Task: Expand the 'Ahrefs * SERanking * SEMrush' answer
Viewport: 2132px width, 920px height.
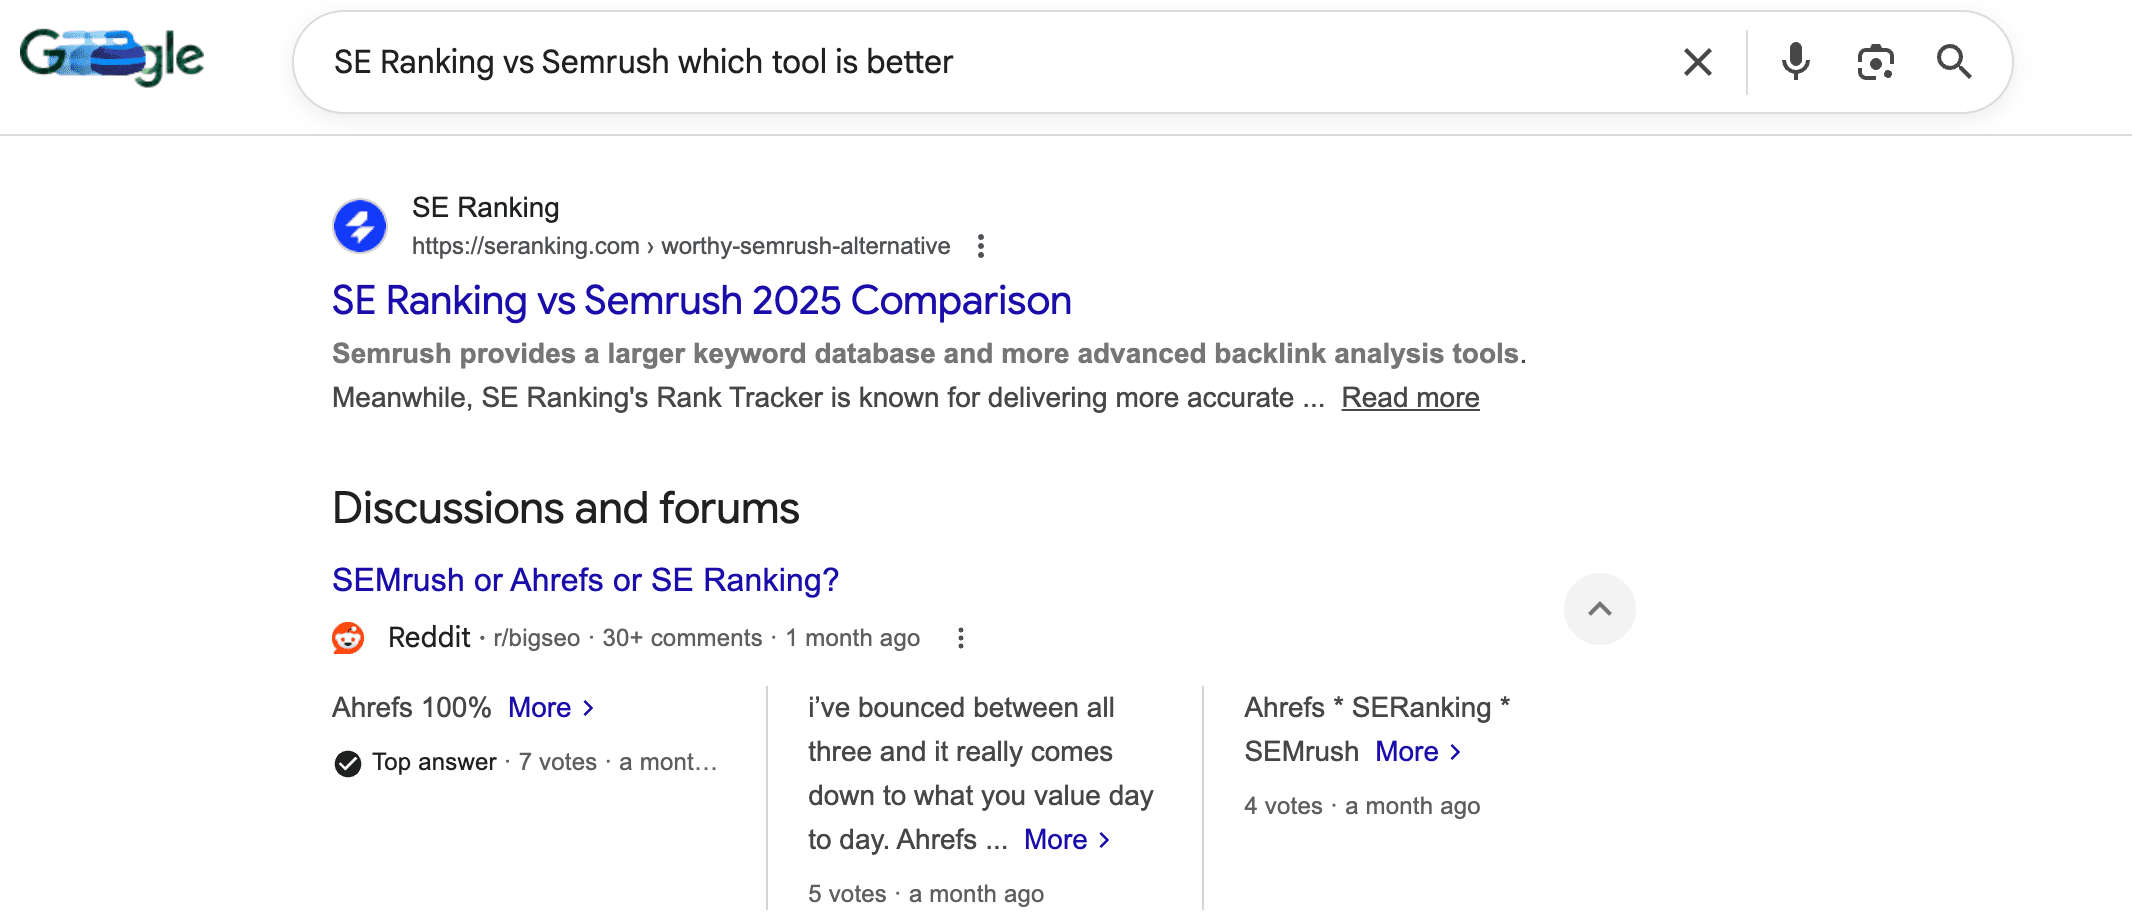Action: click(1407, 751)
